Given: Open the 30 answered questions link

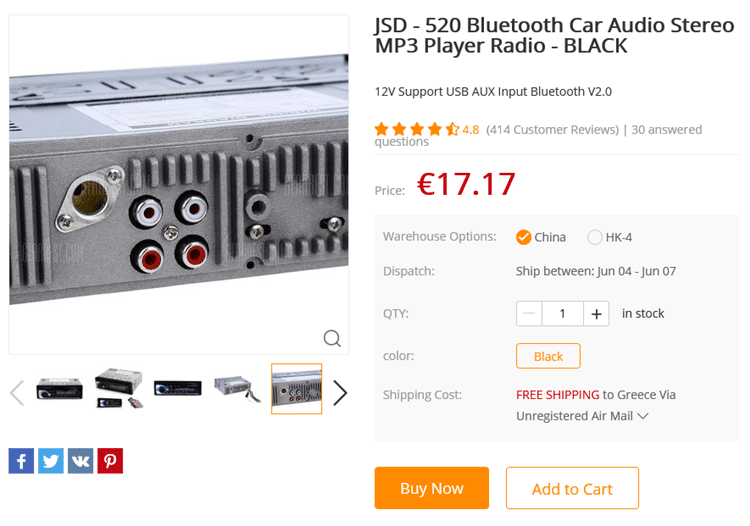Looking at the screenshot, I should pos(538,135).
